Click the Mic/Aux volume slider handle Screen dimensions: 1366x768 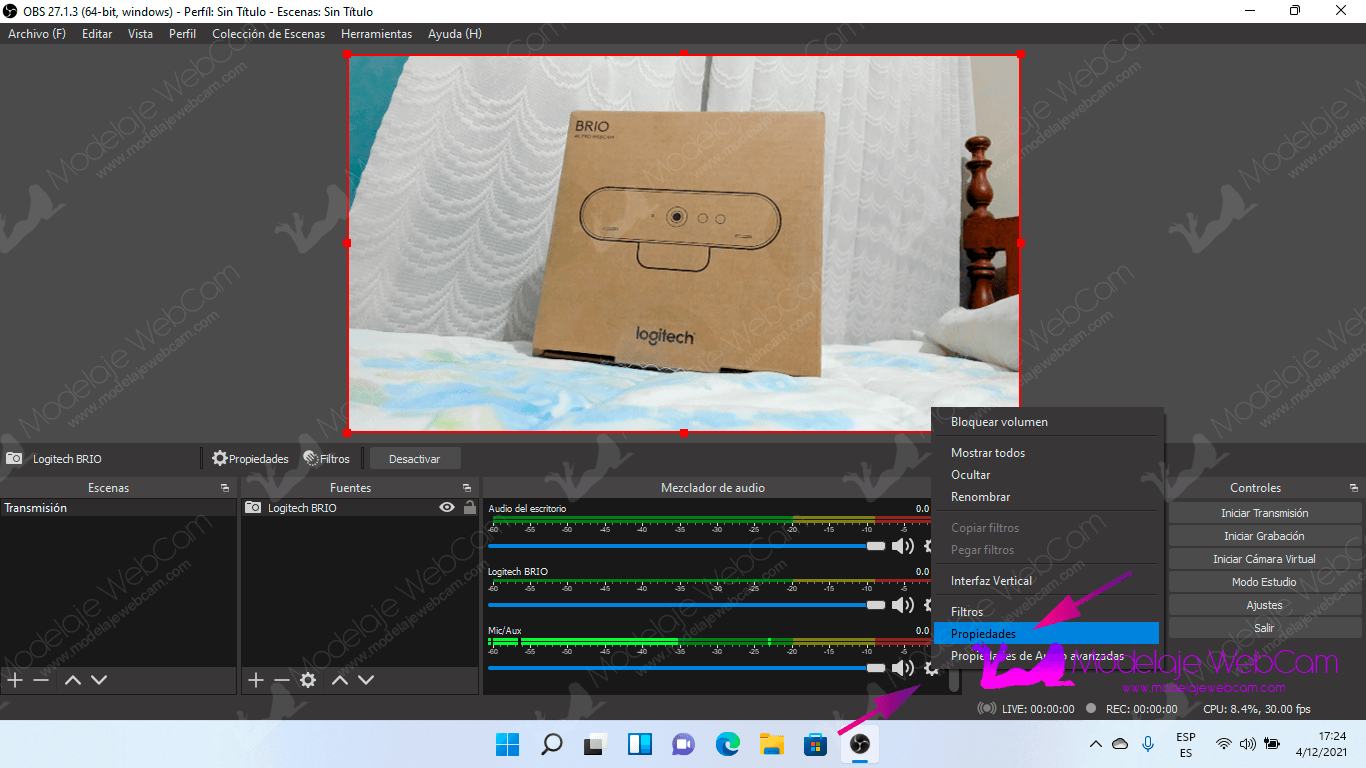point(876,667)
